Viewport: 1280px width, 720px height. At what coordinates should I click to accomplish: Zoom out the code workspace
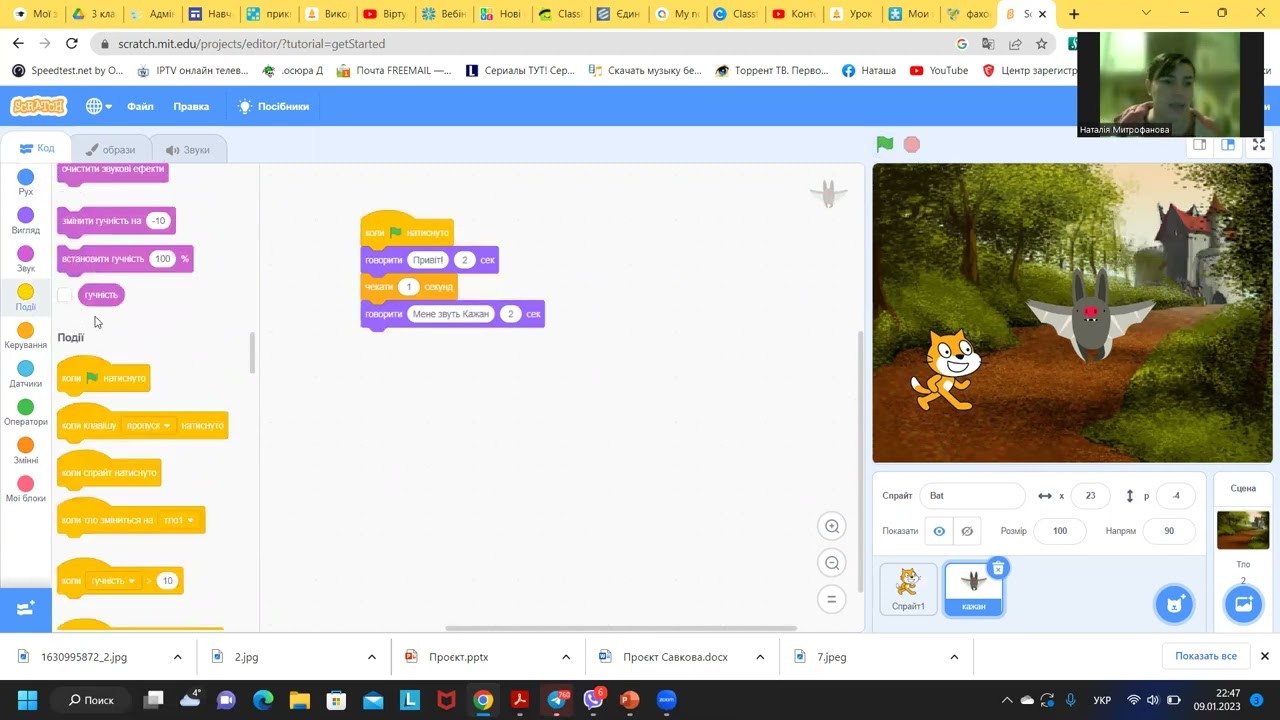(x=831, y=563)
